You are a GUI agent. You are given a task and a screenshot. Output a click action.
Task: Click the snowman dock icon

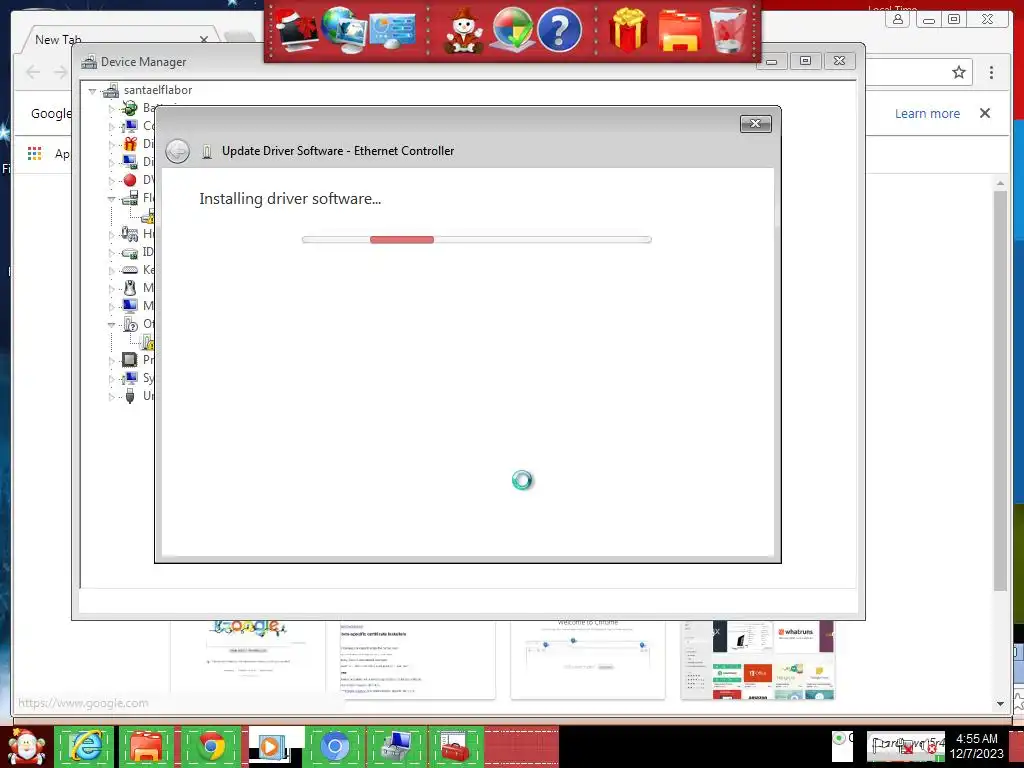(x=463, y=31)
